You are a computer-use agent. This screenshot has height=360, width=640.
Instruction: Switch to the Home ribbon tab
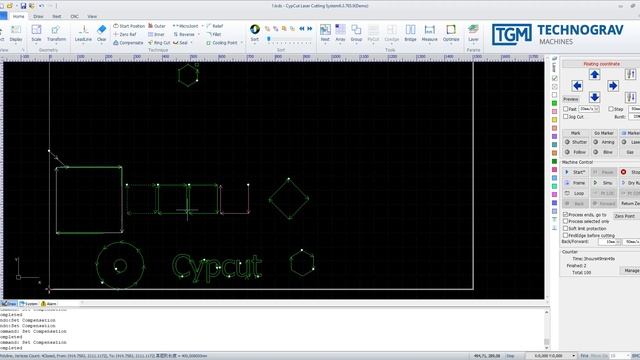pos(18,16)
